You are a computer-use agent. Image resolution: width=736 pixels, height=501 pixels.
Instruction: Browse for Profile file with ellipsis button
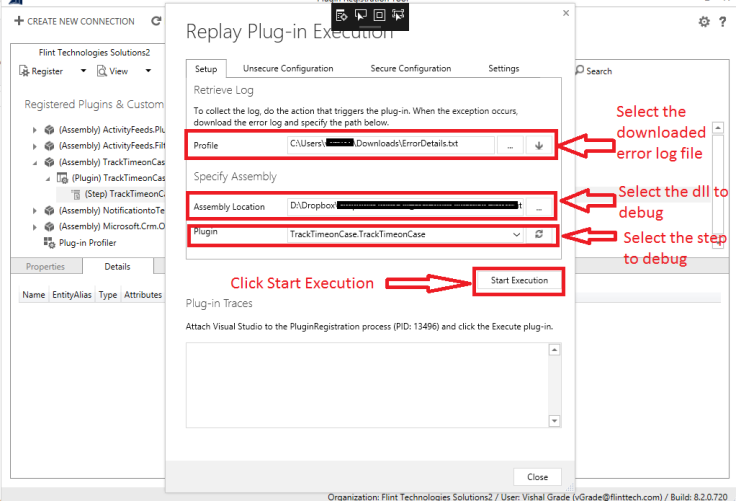pyautogui.click(x=510, y=145)
